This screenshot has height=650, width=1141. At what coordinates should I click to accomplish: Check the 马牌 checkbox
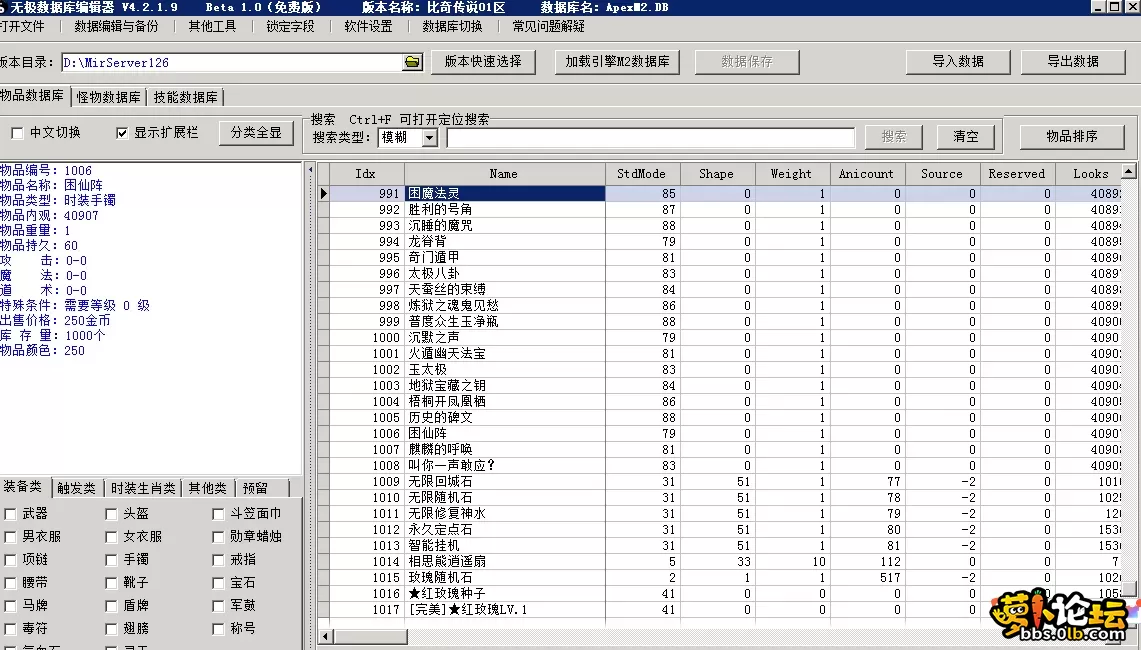coord(10,606)
